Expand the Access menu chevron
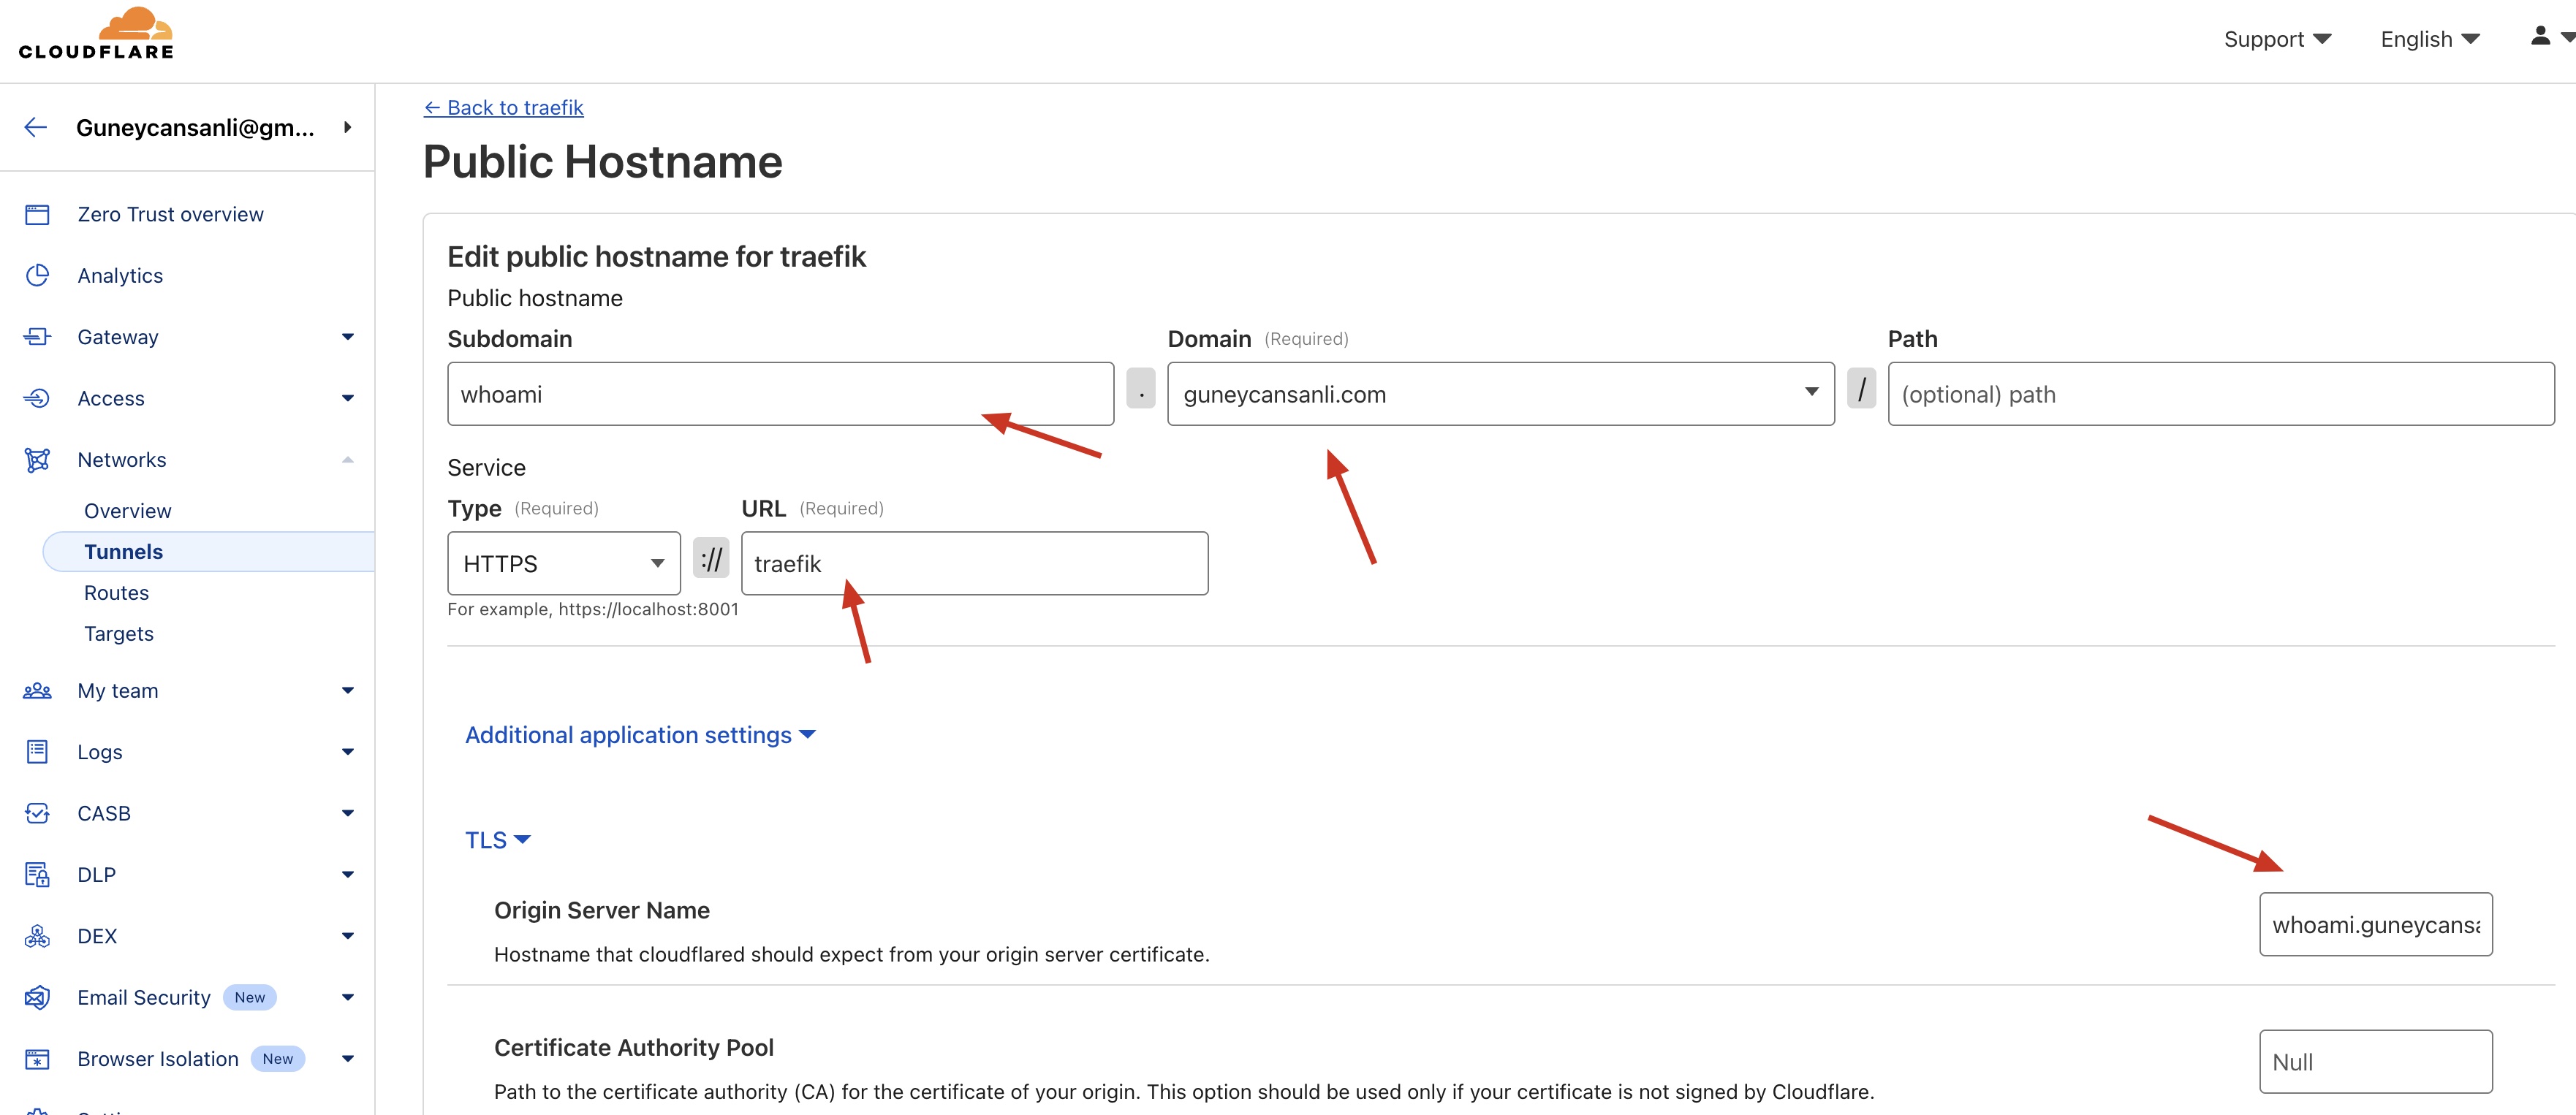Viewport: 2576px width, 1115px height. pyautogui.click(x=348, y=398)
